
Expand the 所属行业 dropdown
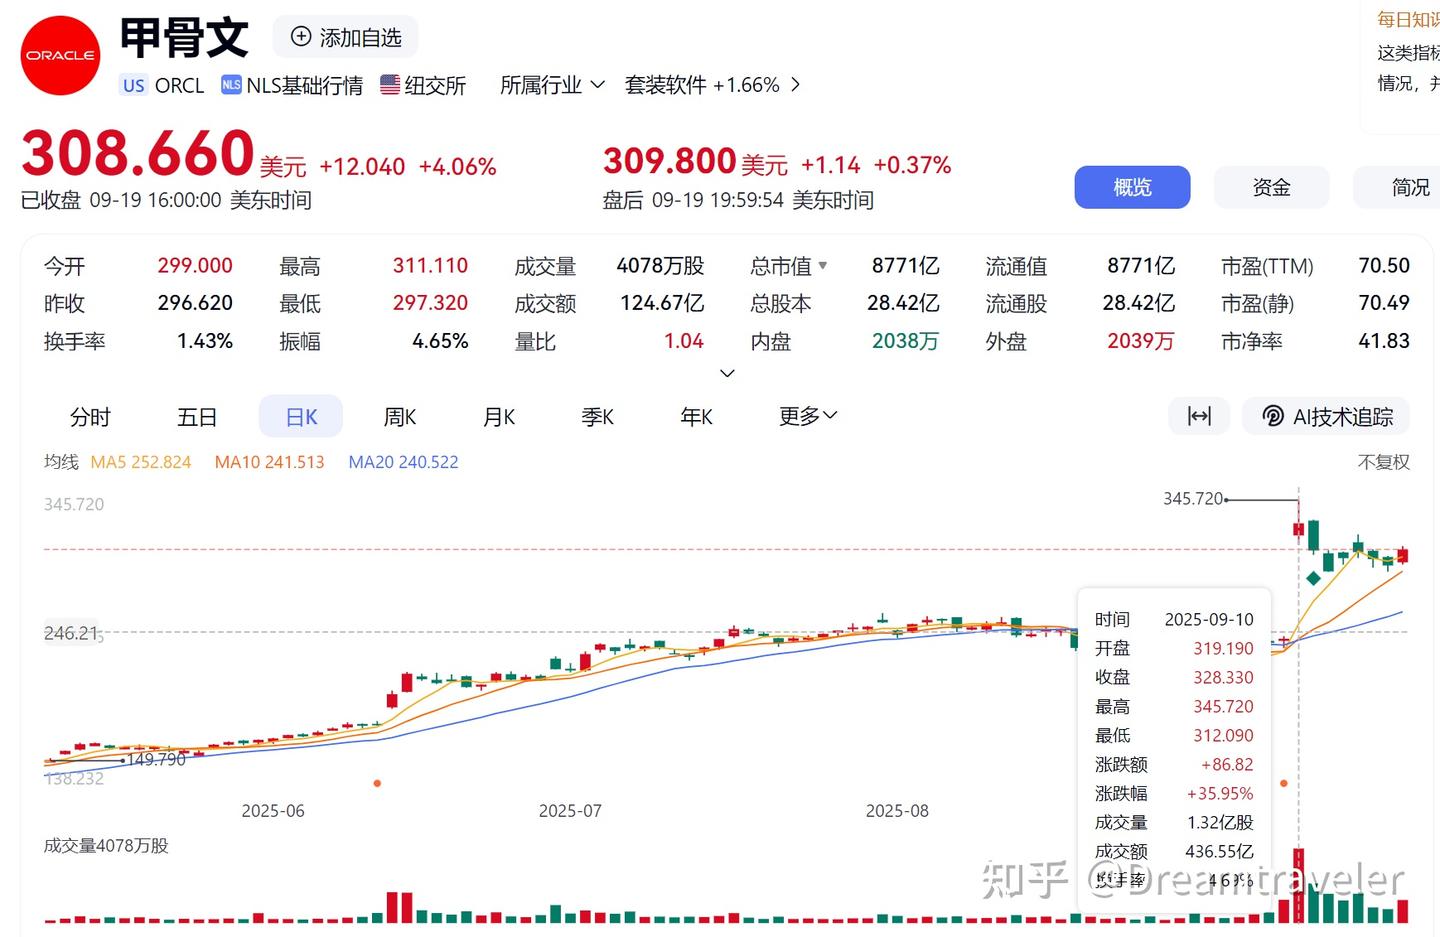[x=552, y=85]
